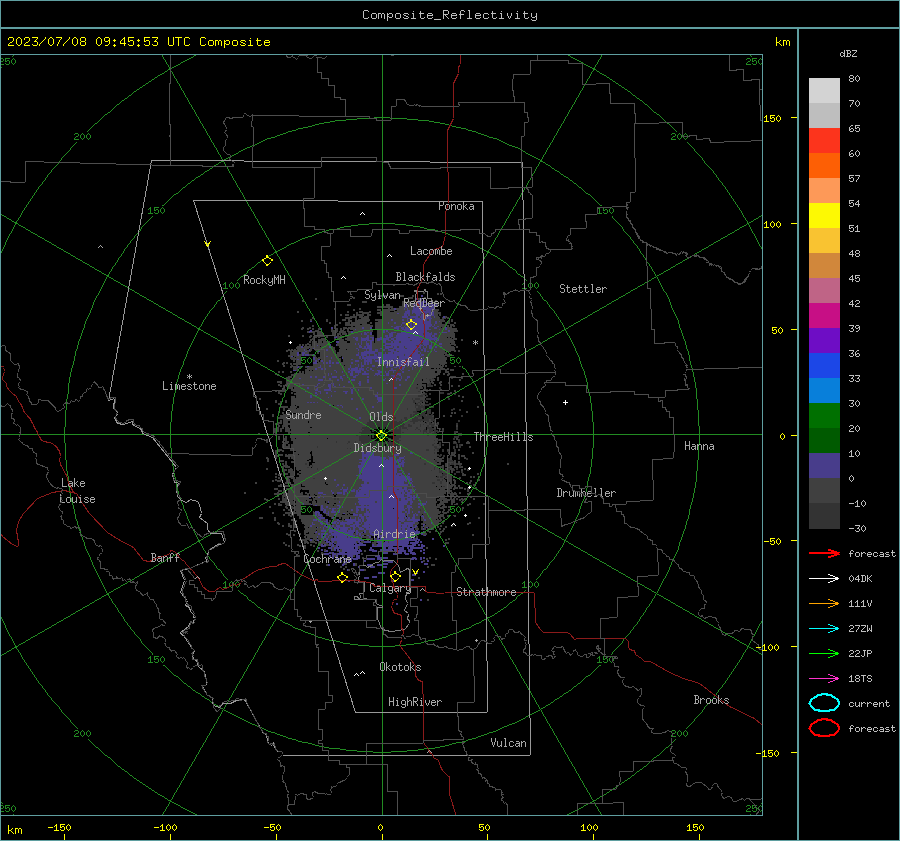This screenshot has width=900, height=841.
Task: Click the Stettler city label
Action: click(583, 289)
